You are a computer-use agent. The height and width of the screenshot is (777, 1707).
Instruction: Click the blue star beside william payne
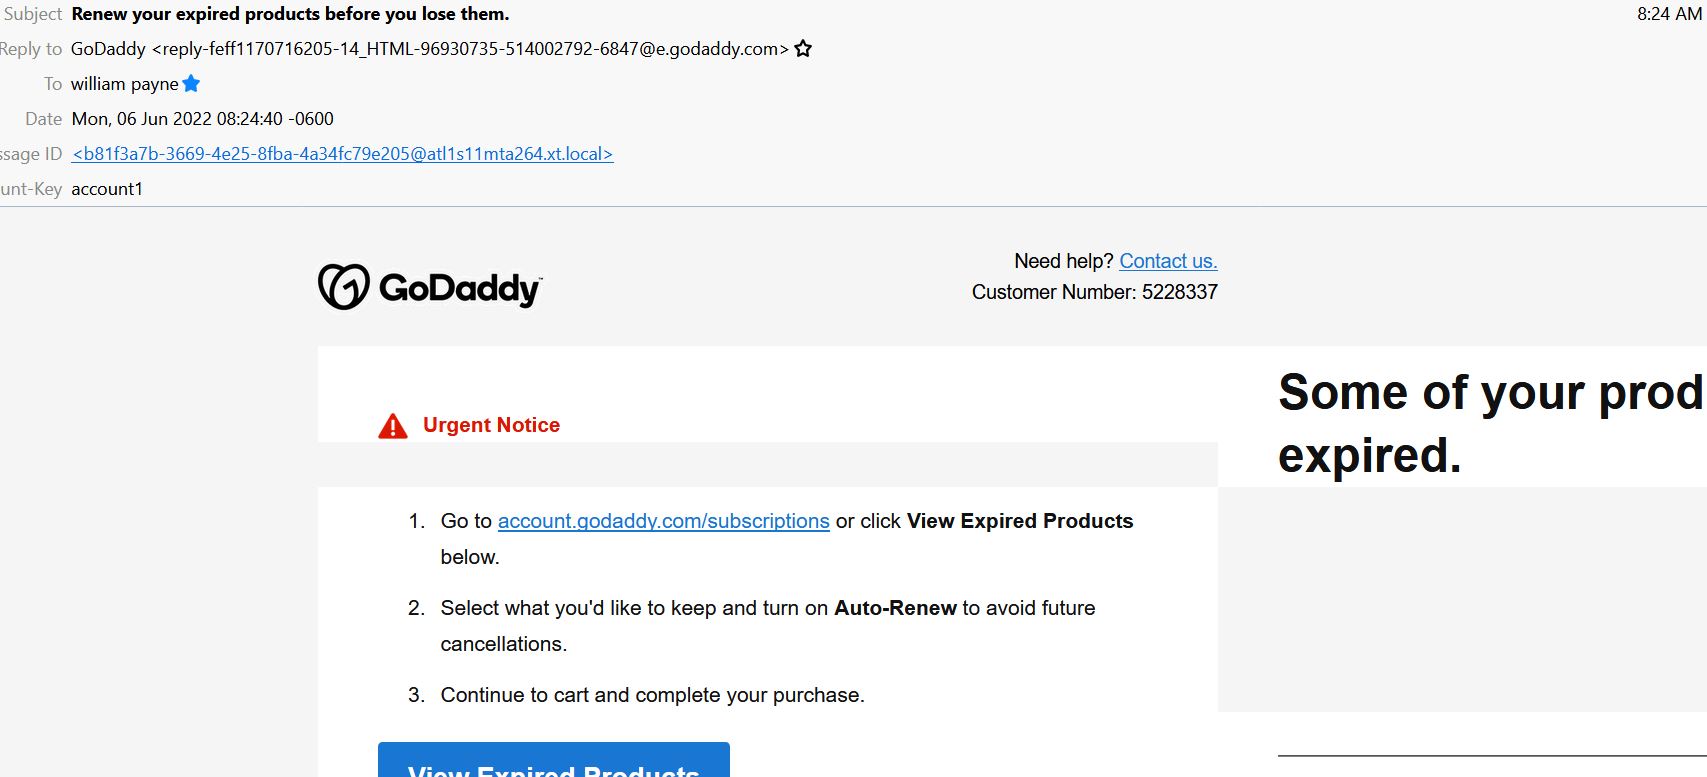pyautogui.click(x=192, y=84)
